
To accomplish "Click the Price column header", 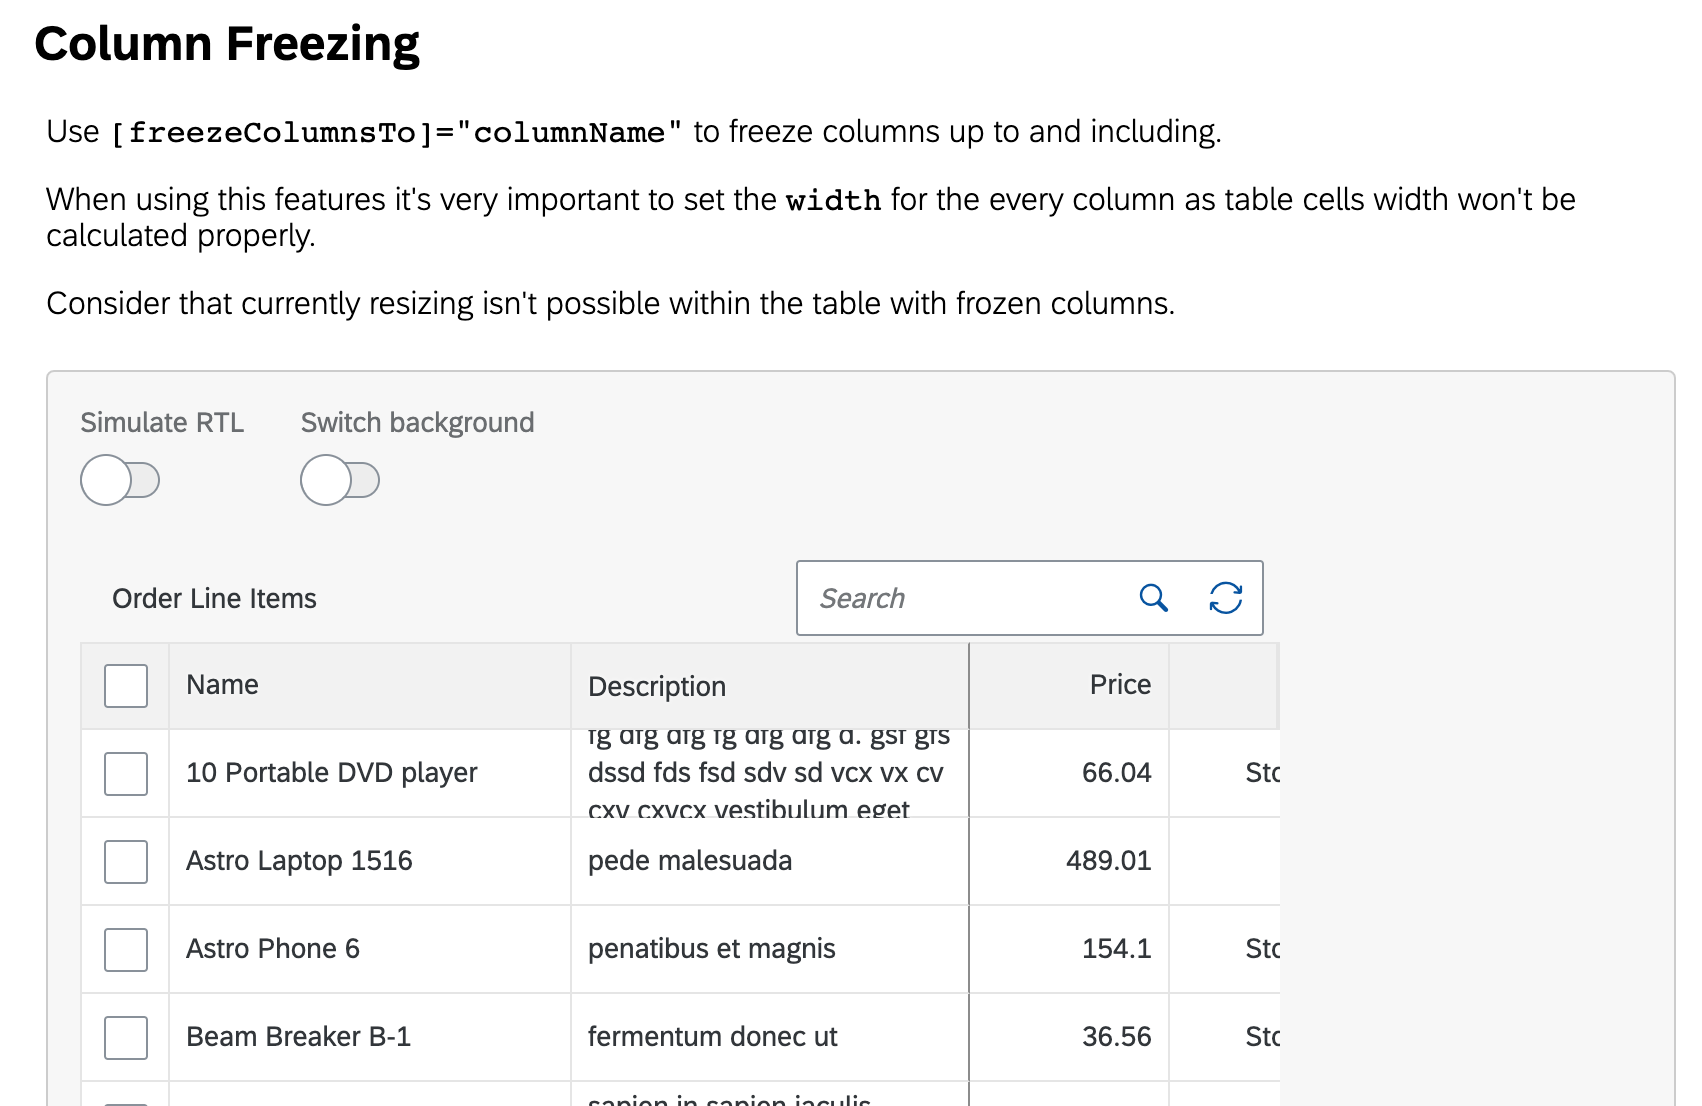I will tap(1069, 686).
